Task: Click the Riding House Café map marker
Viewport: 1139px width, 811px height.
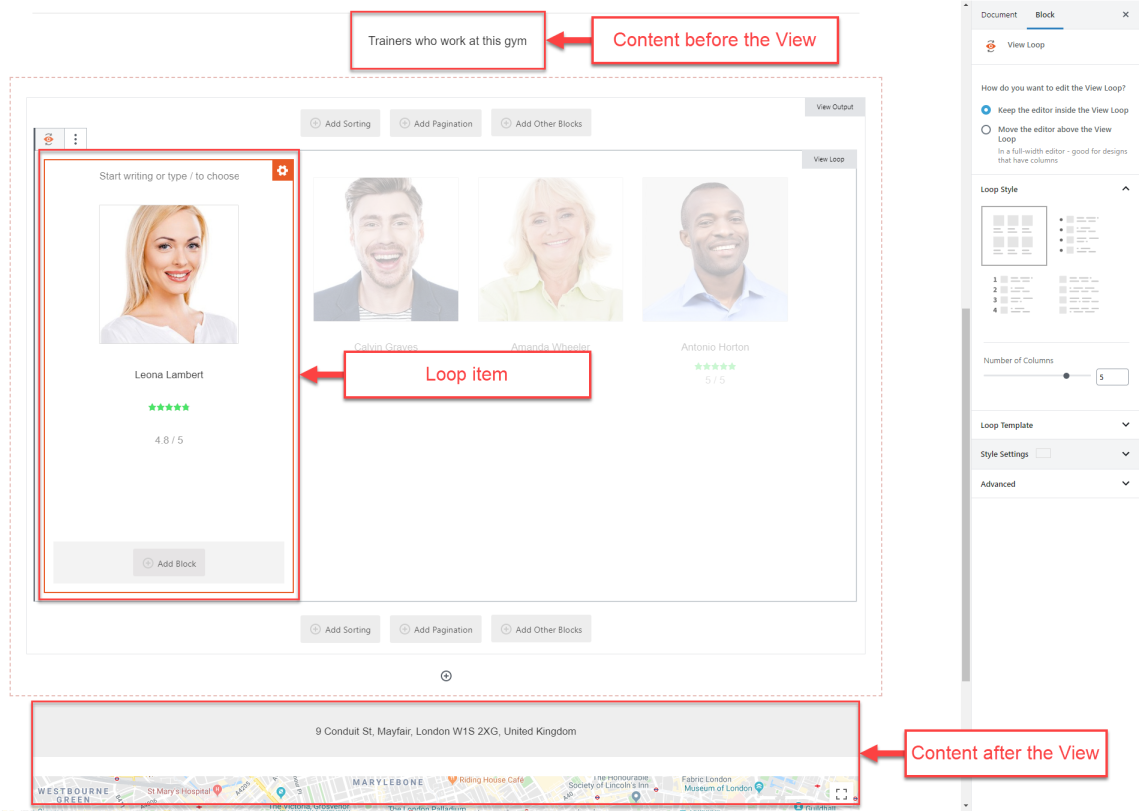Action: [x=453, y=780]
